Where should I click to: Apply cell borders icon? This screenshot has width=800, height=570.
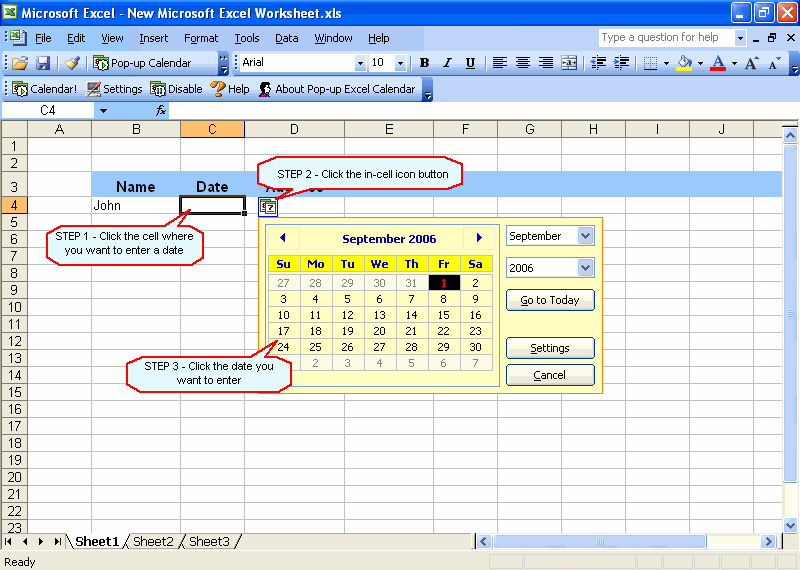click(650, 63)
